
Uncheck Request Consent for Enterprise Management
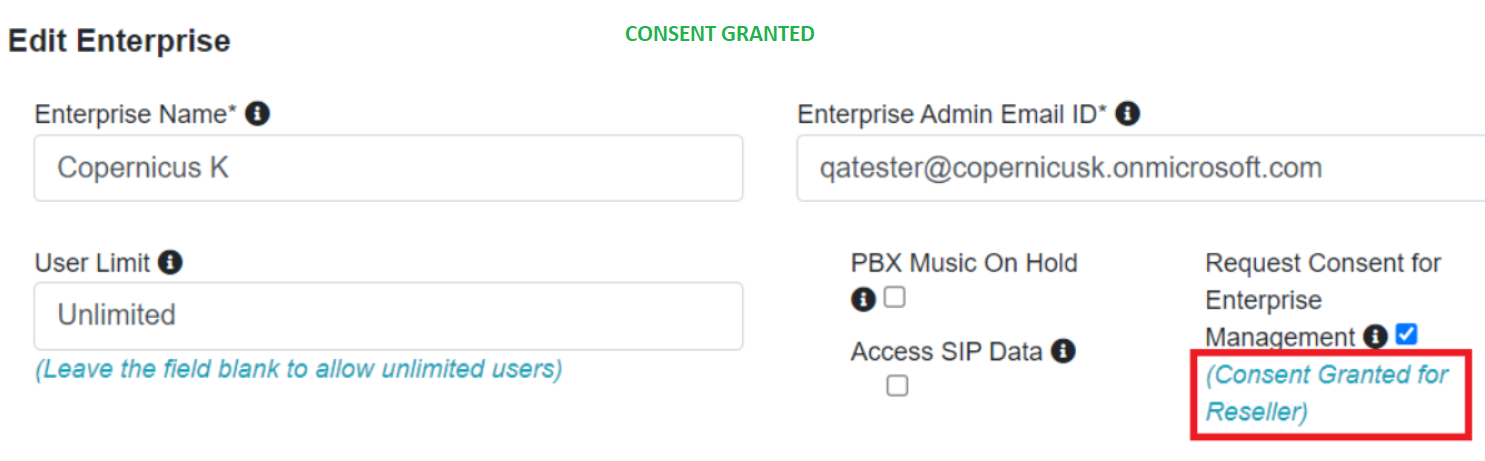1407,335
